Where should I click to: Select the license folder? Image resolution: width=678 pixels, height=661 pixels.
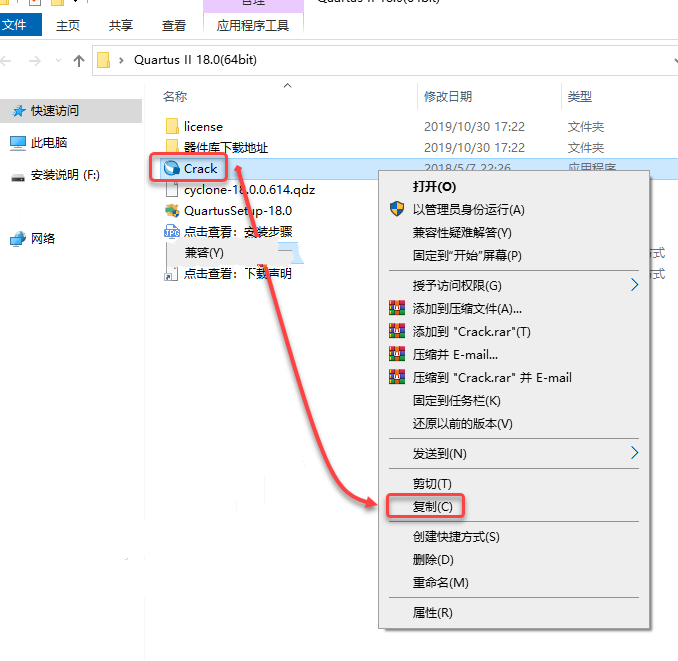point(203,127)
